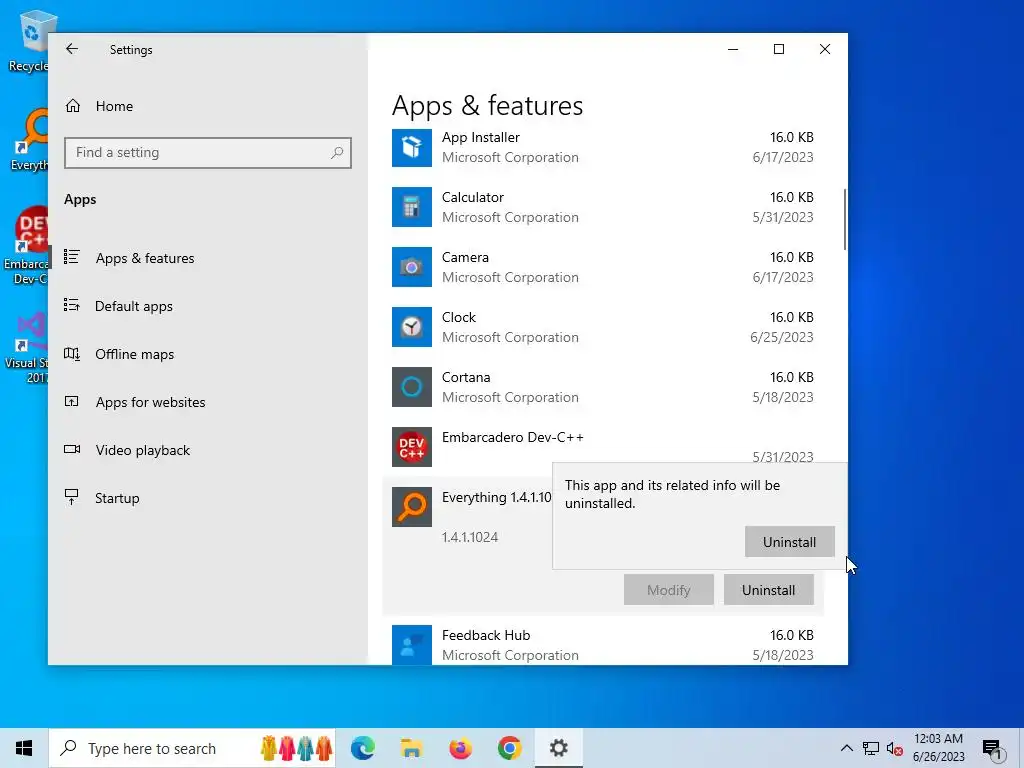Select the Clock app icon
1024x768 pixels.
[411, 327]
